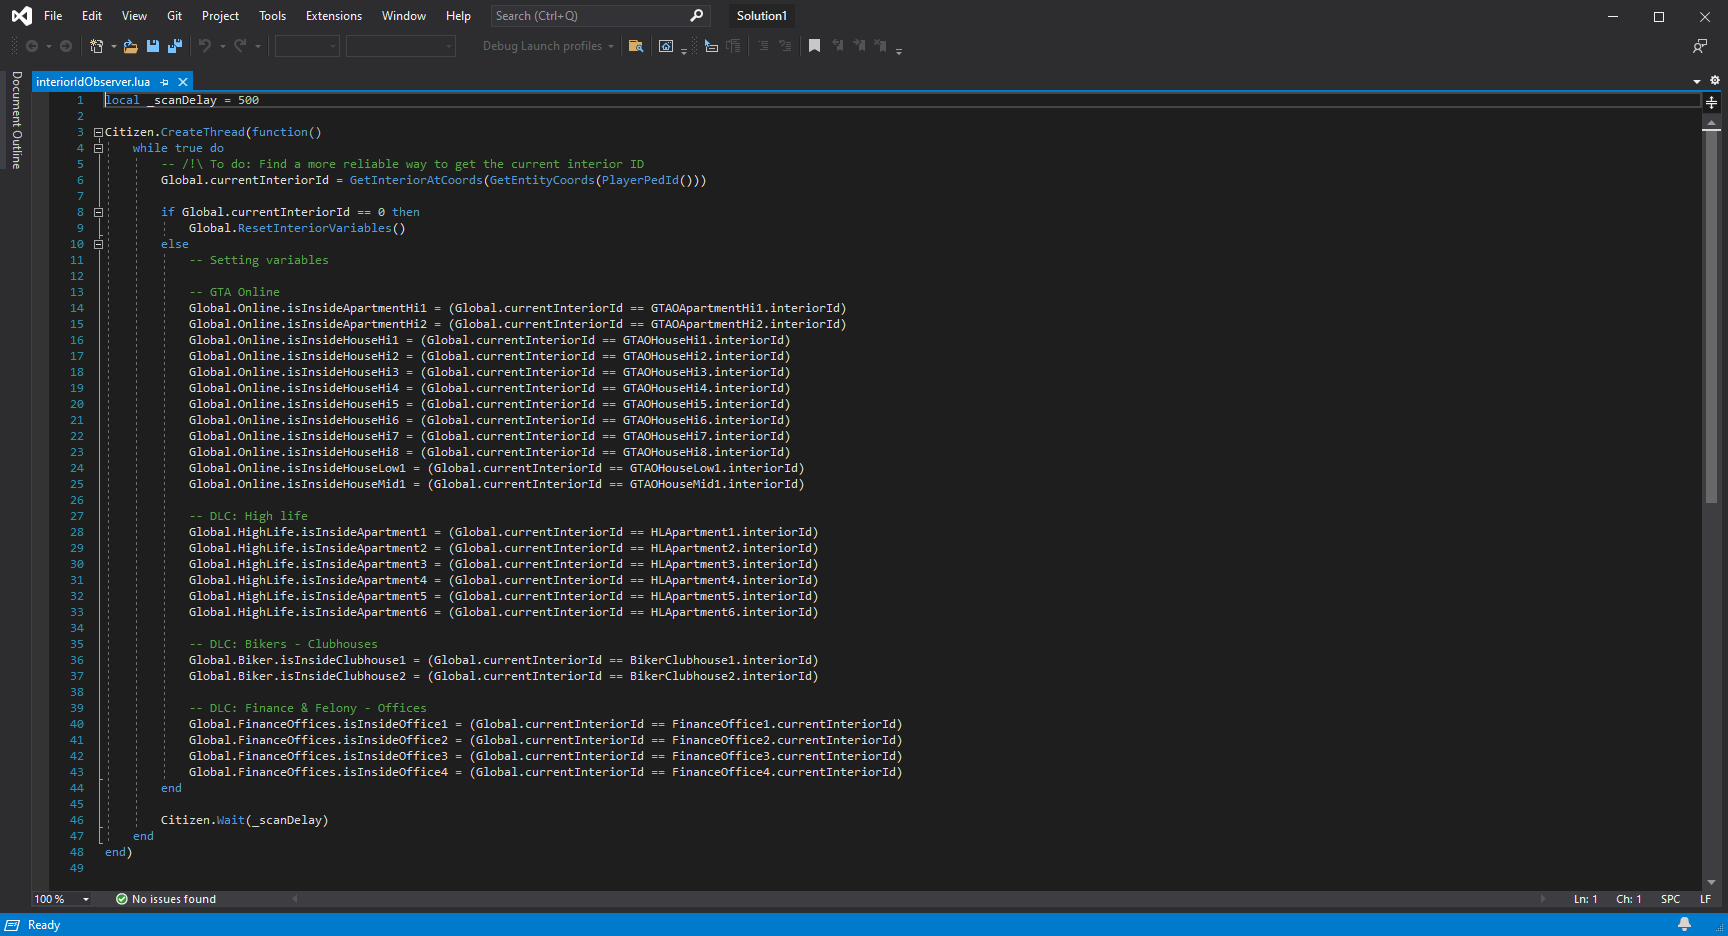The image size is (1728, 936).
Task: Toggle a bookmark with the bookmark icon
Action: [x=814, y=45]
